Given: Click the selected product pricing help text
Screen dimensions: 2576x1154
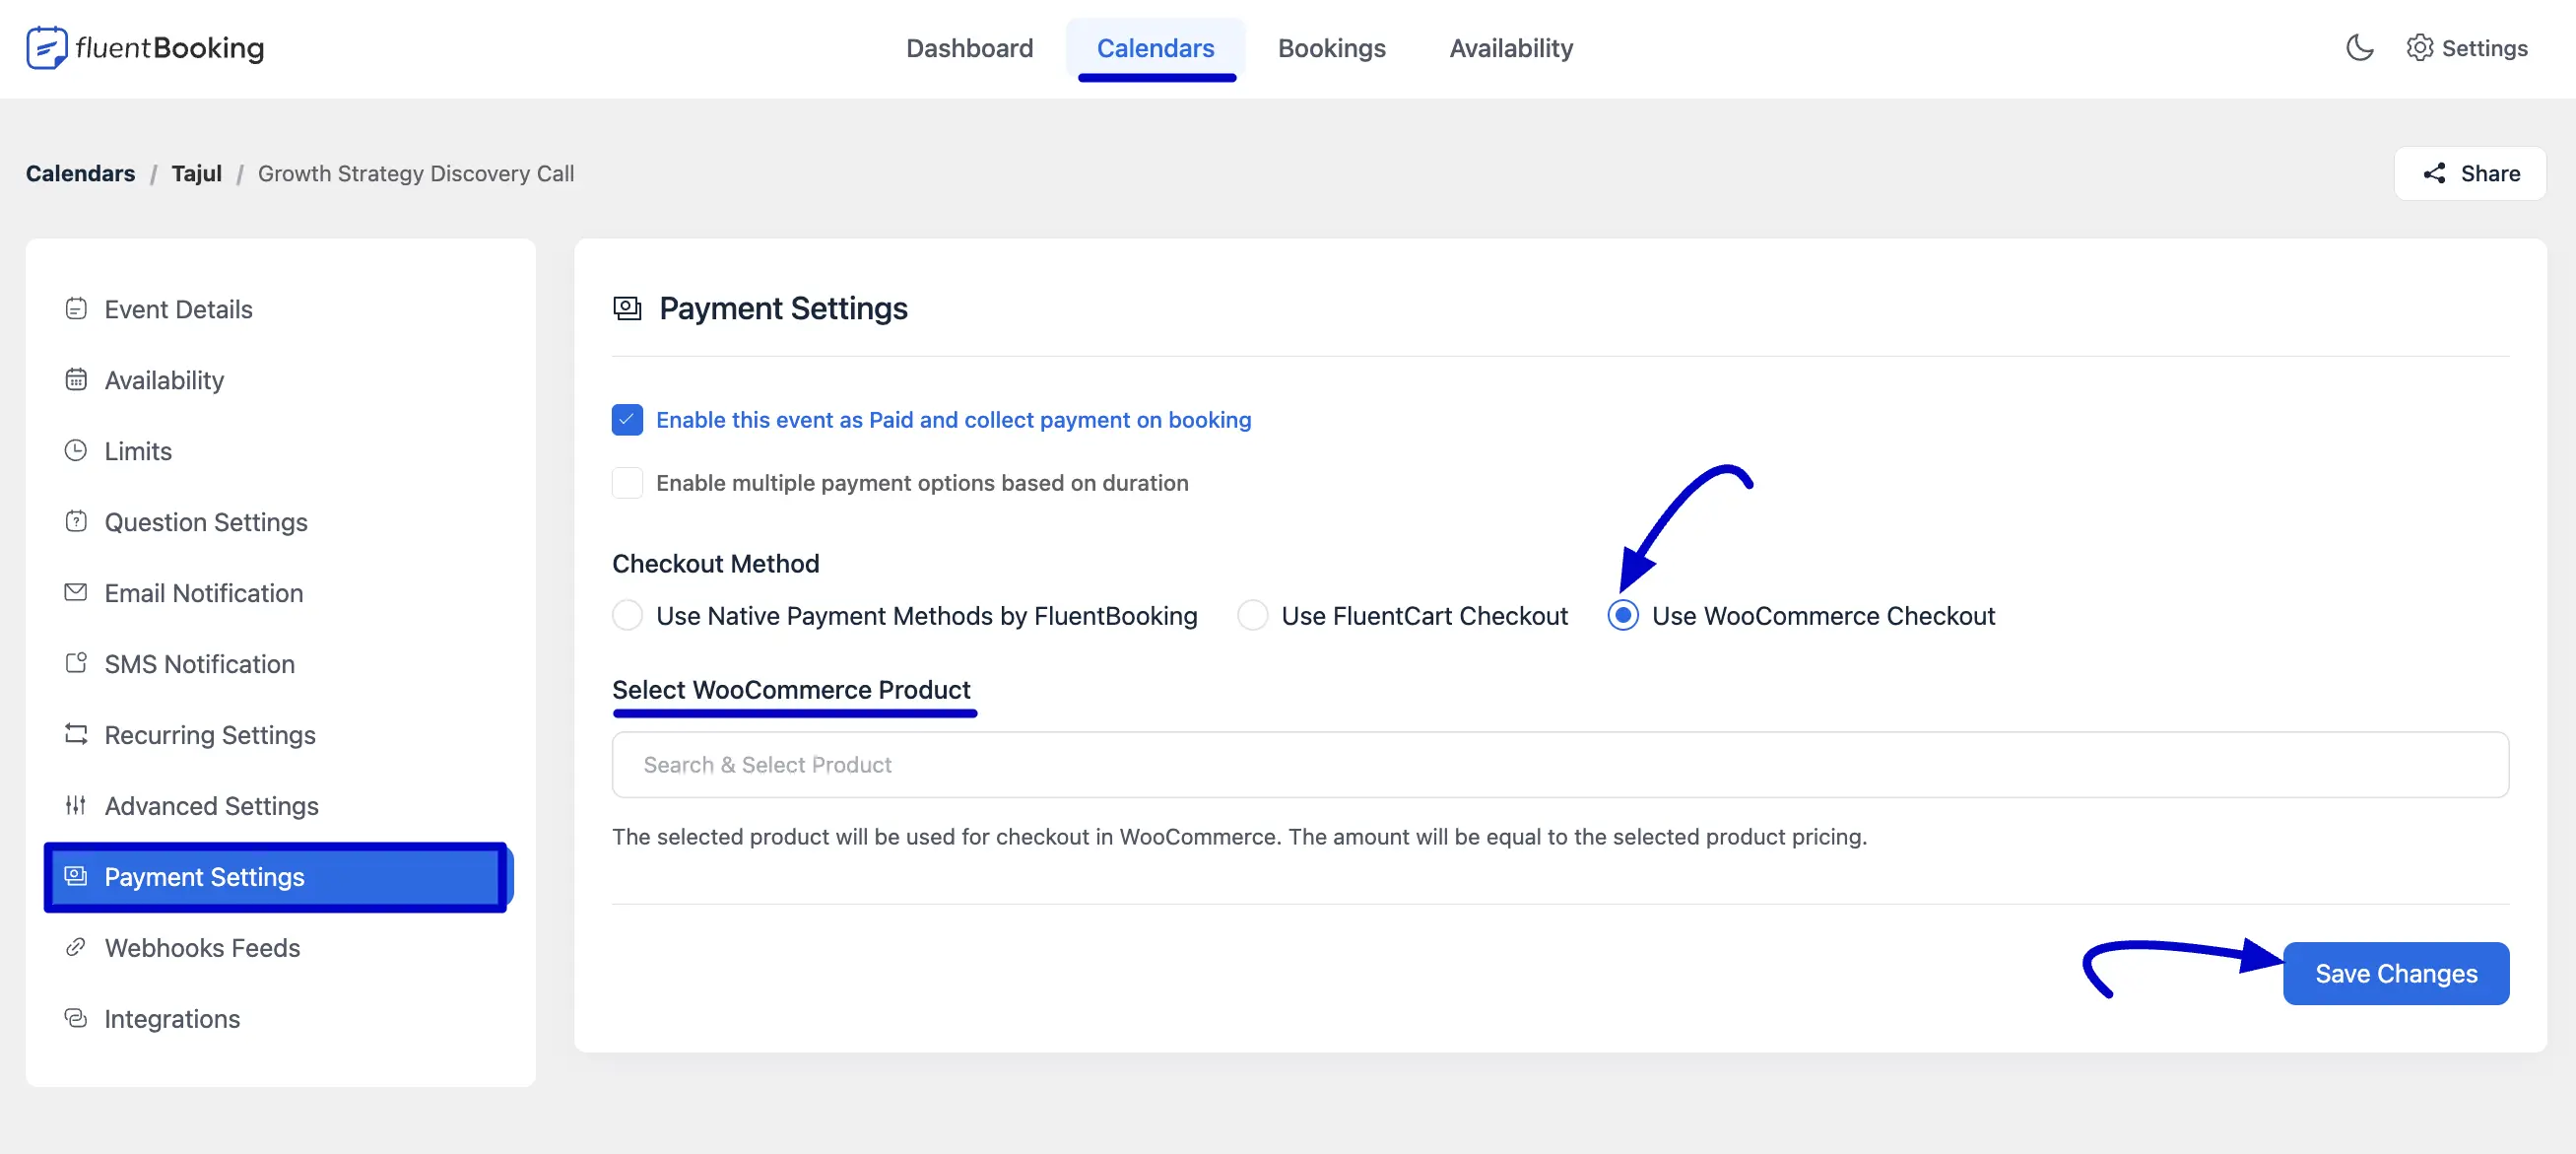Looking at the screenshot, I should [1239, 837].
